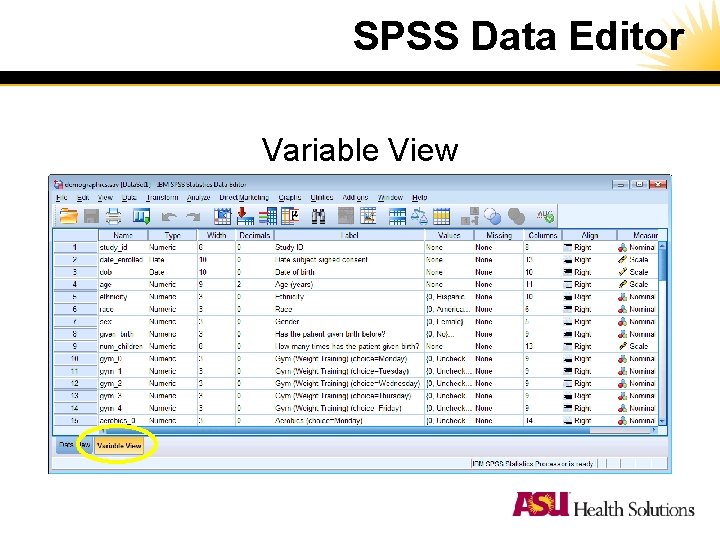This screenshot has height=540, width=720.
Task: Click the Variables info toolbar icon
Action: (268, 216)
